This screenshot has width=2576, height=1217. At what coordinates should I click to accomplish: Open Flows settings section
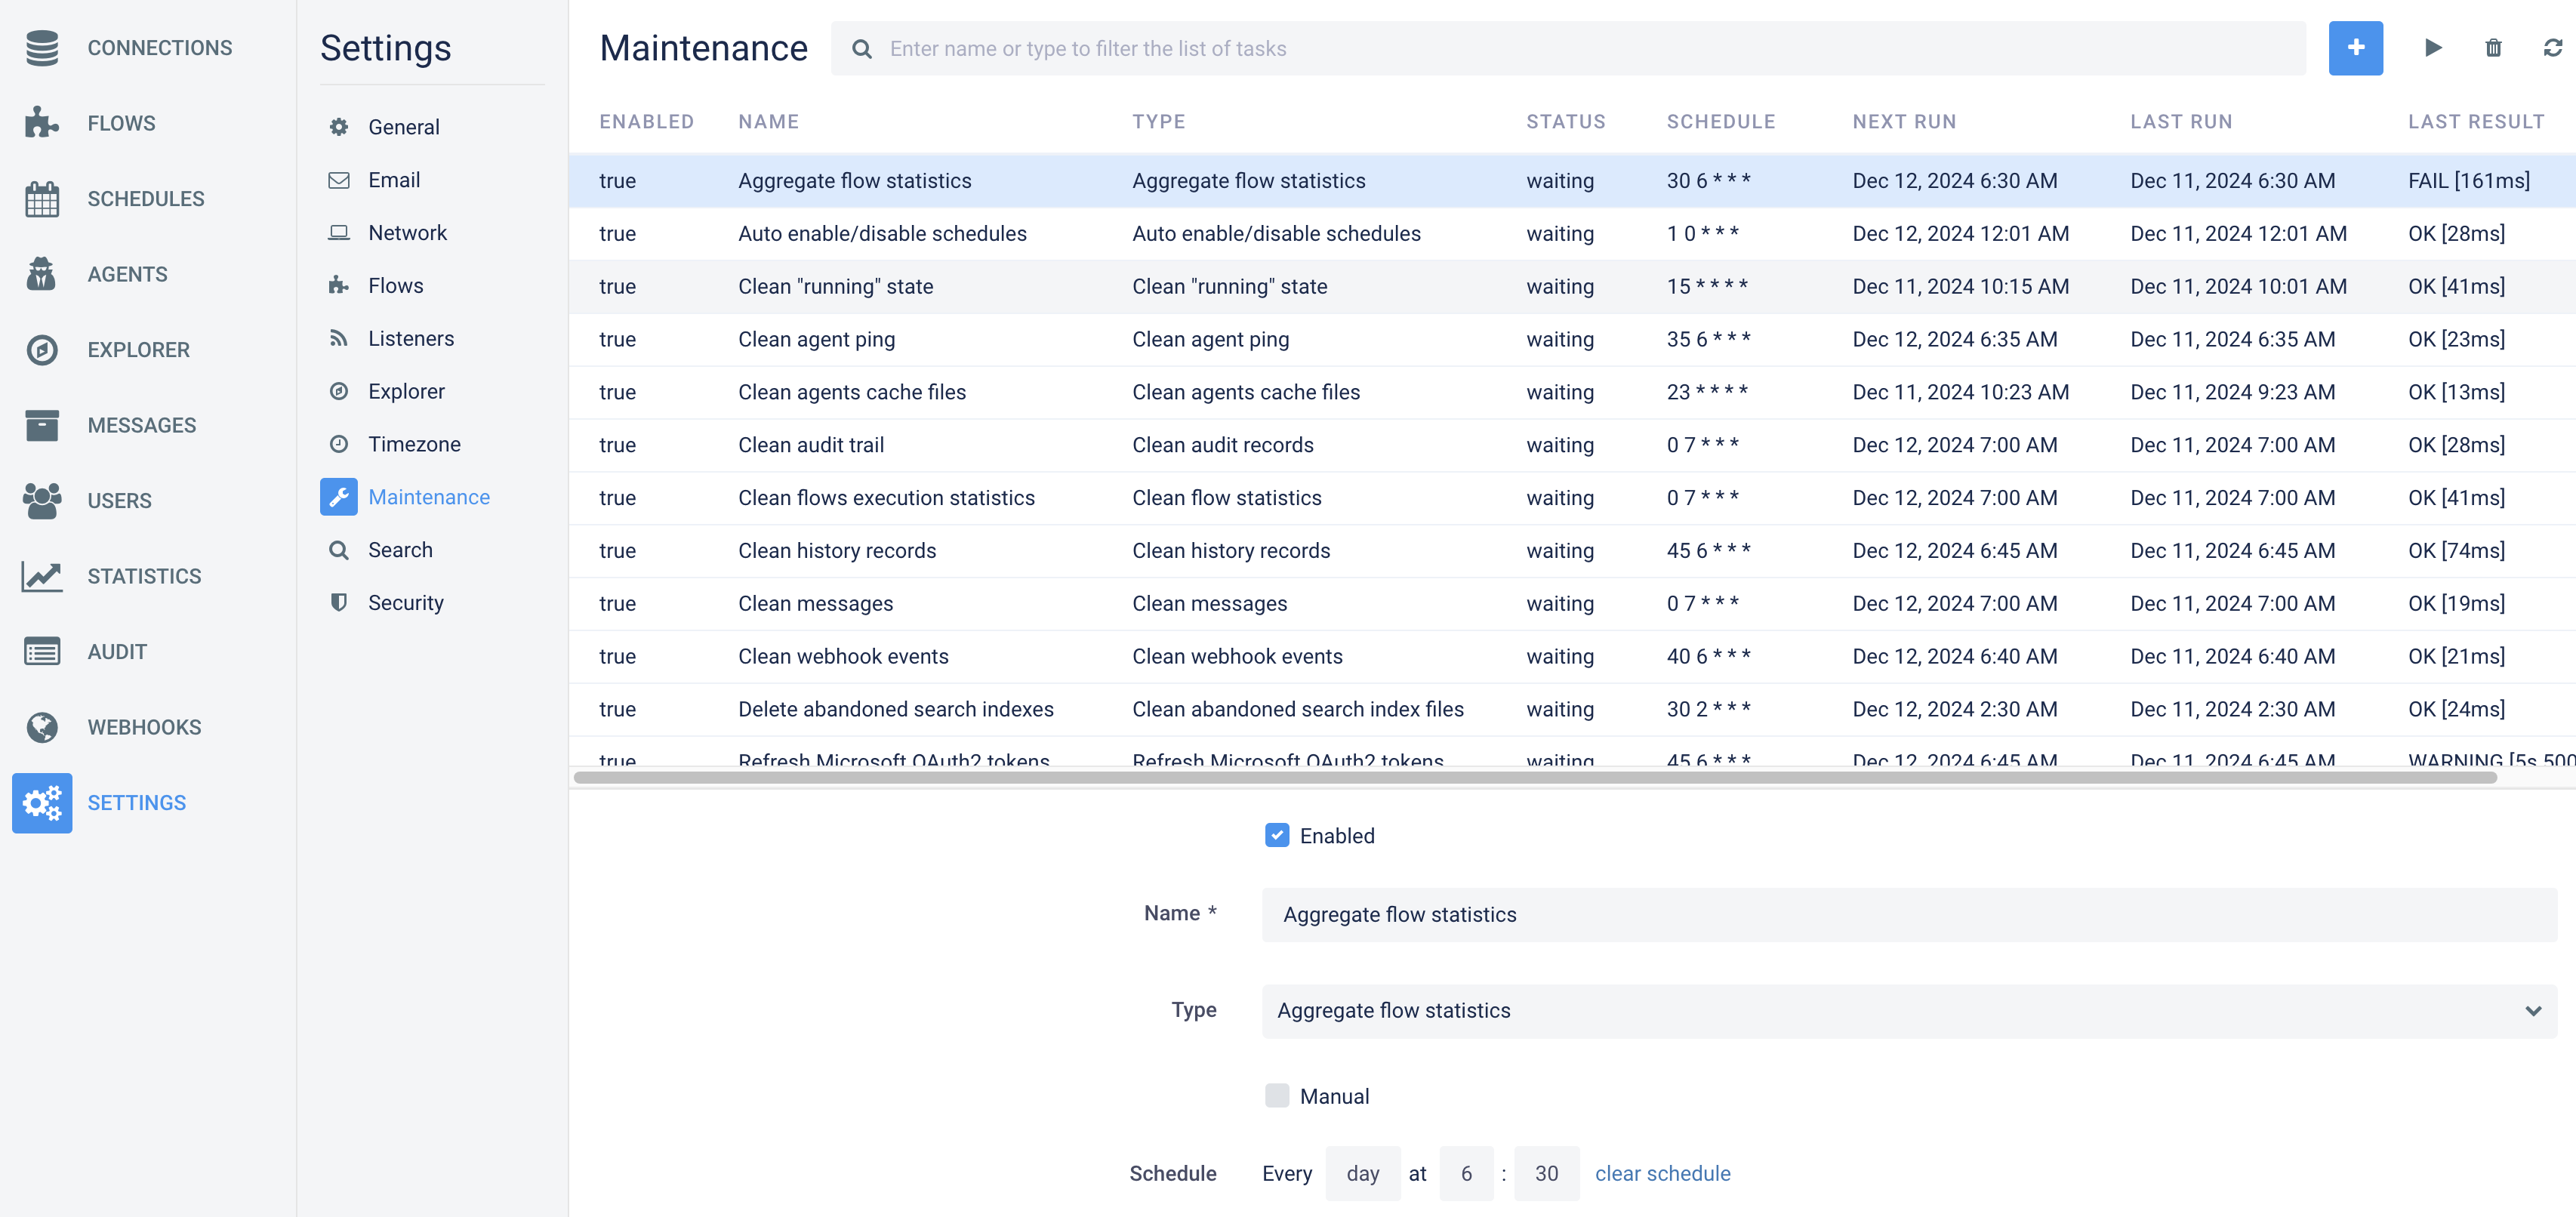[395, 286]
